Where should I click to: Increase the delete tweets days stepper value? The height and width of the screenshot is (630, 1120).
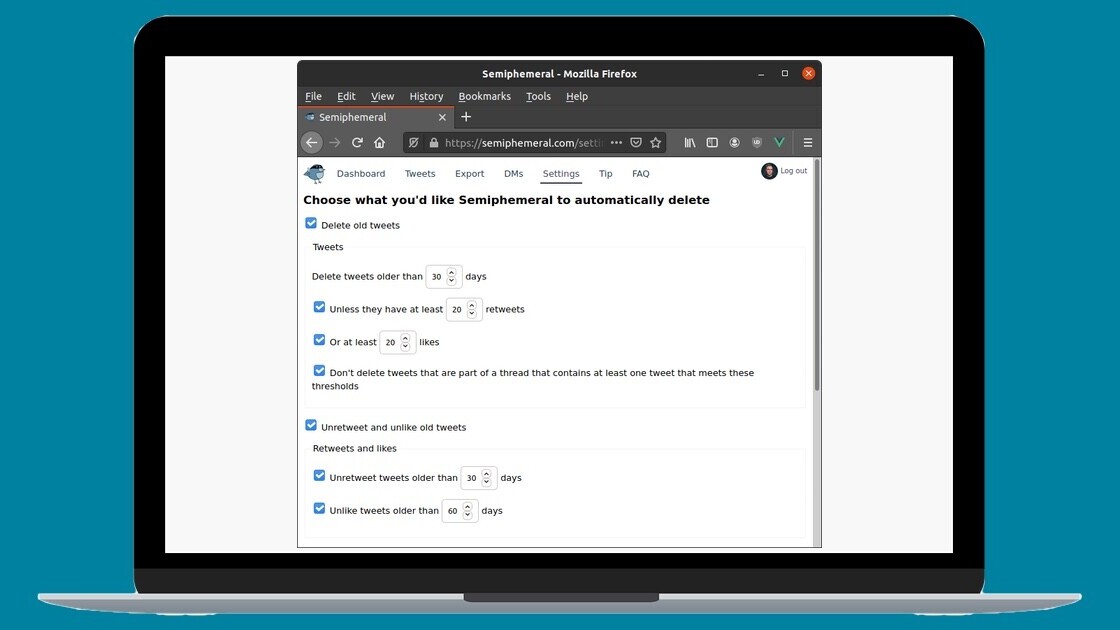click(x=452, y=272)
